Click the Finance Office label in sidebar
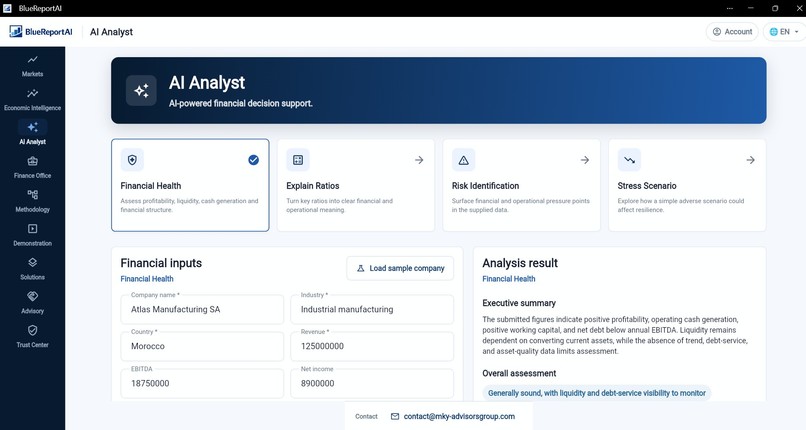This screenshot has width=806, height=430. 32,176
